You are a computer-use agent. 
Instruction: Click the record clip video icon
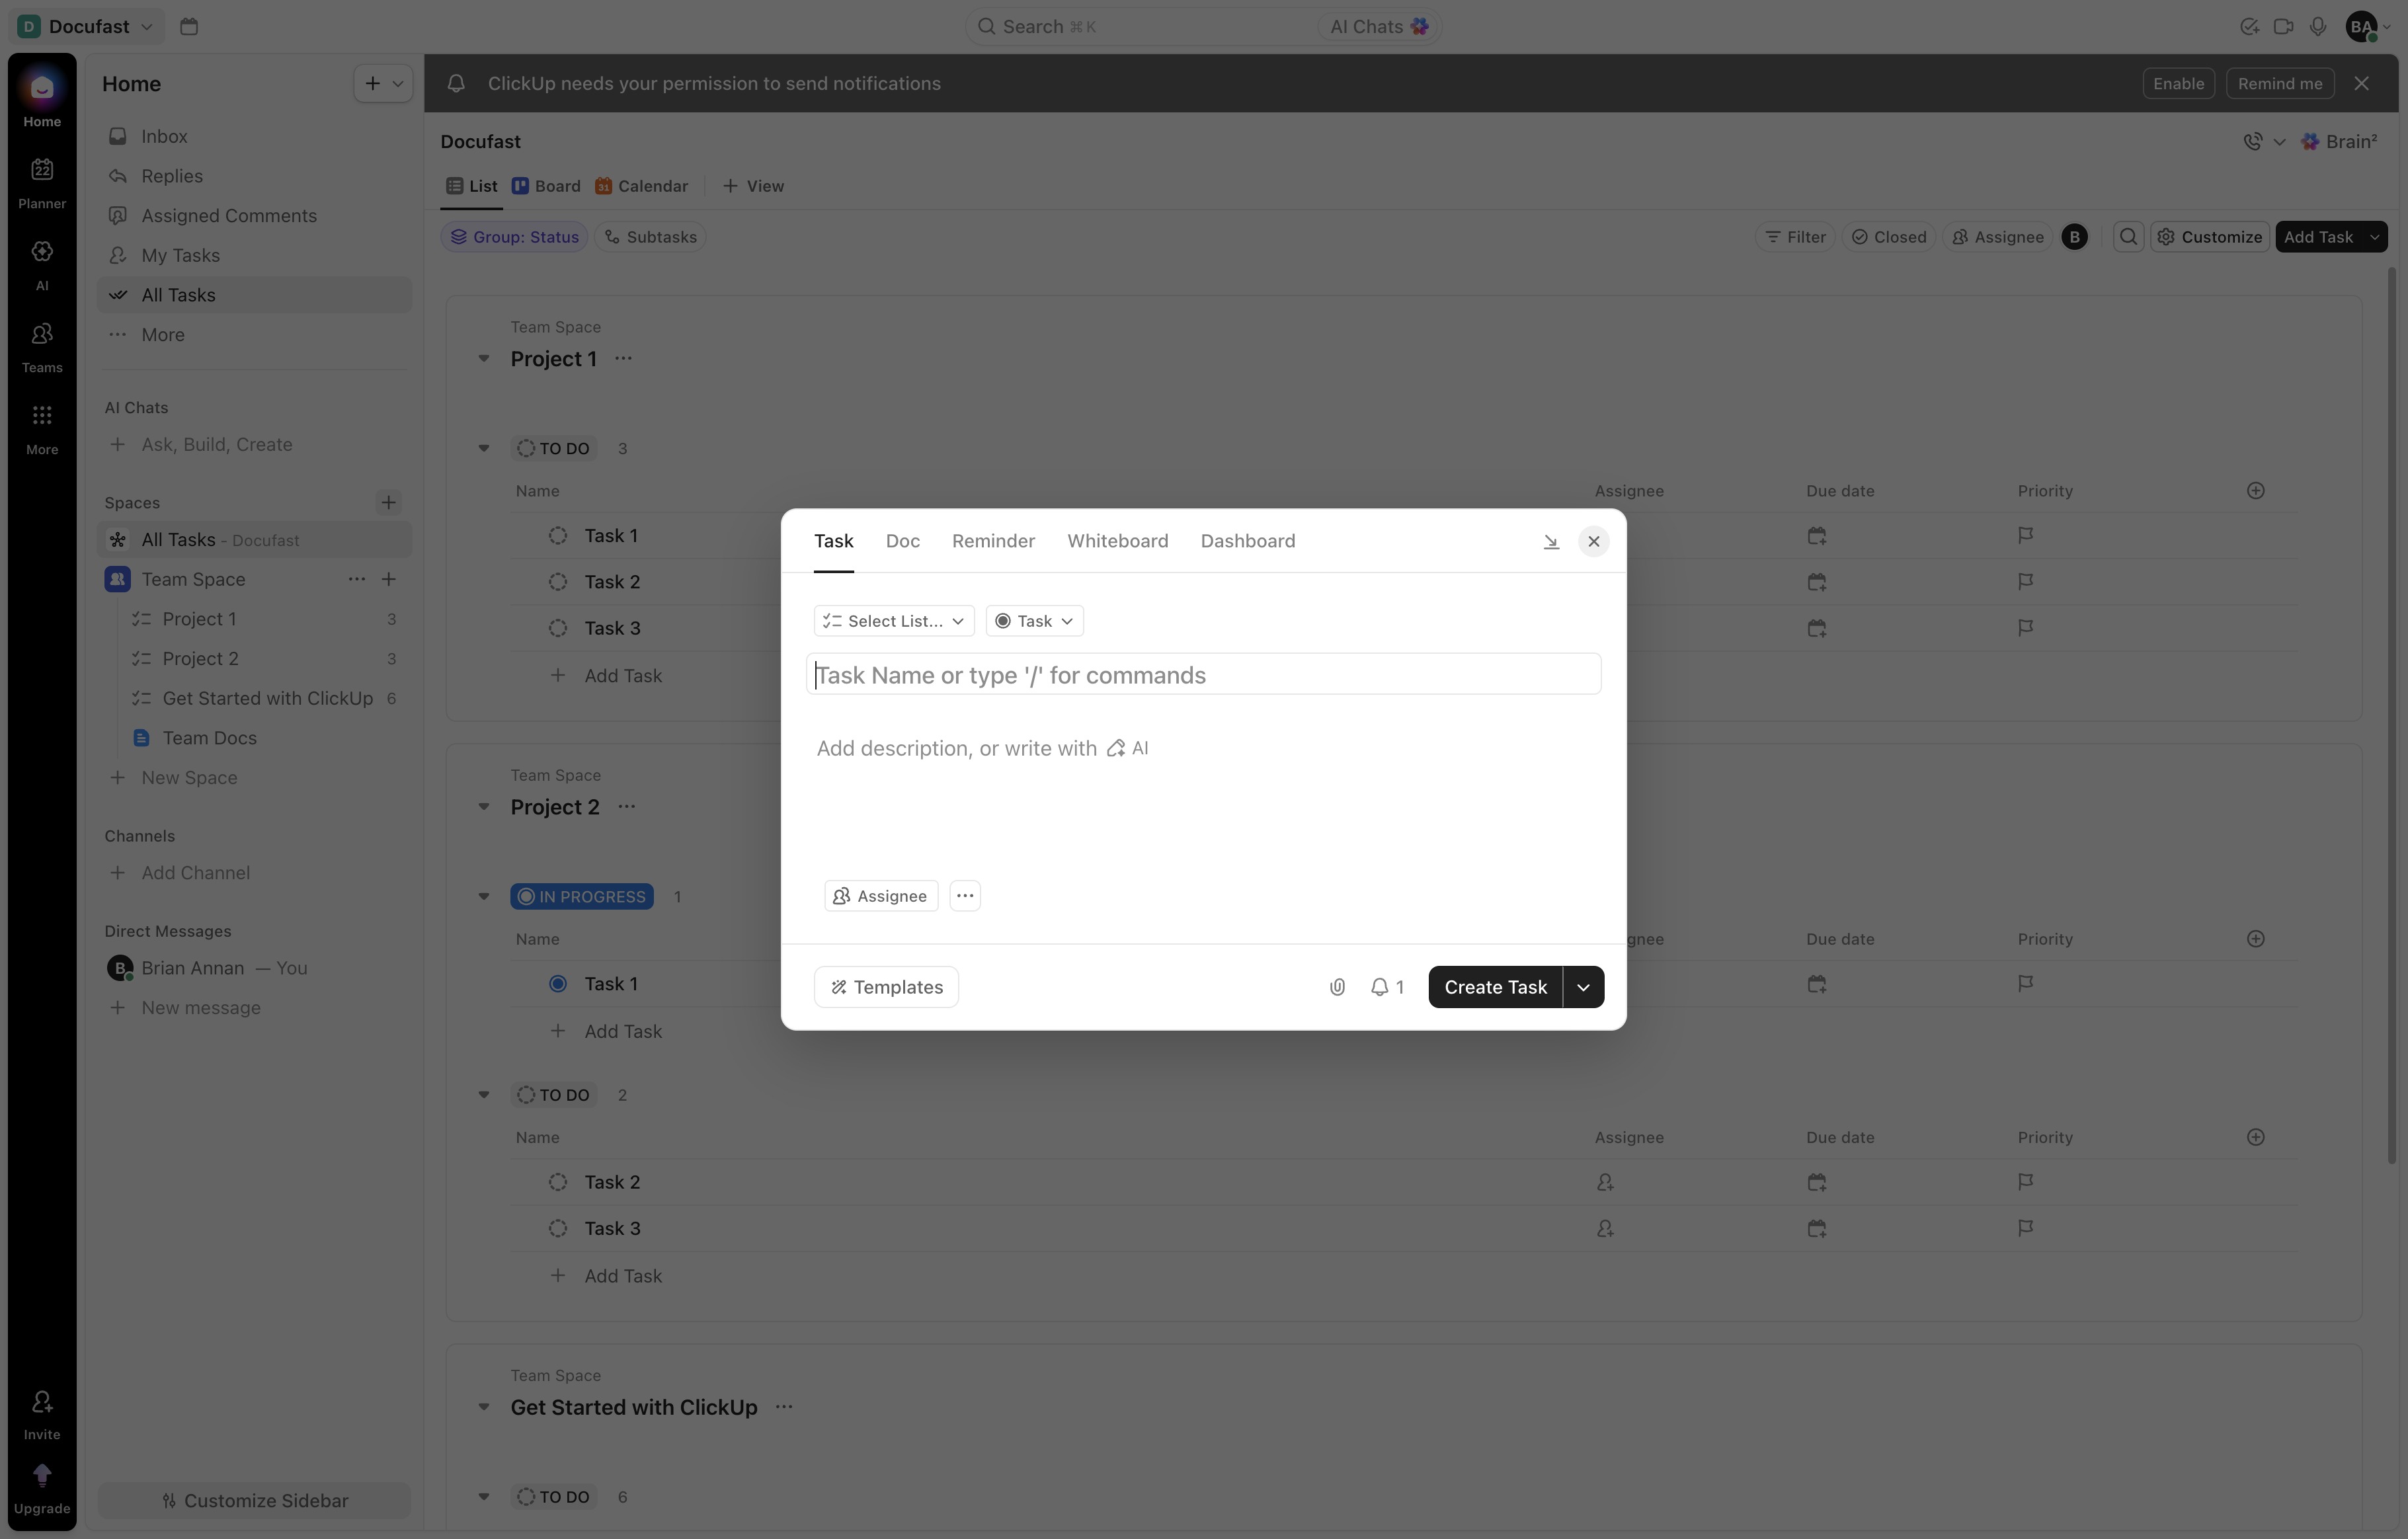click(2283, 26)
